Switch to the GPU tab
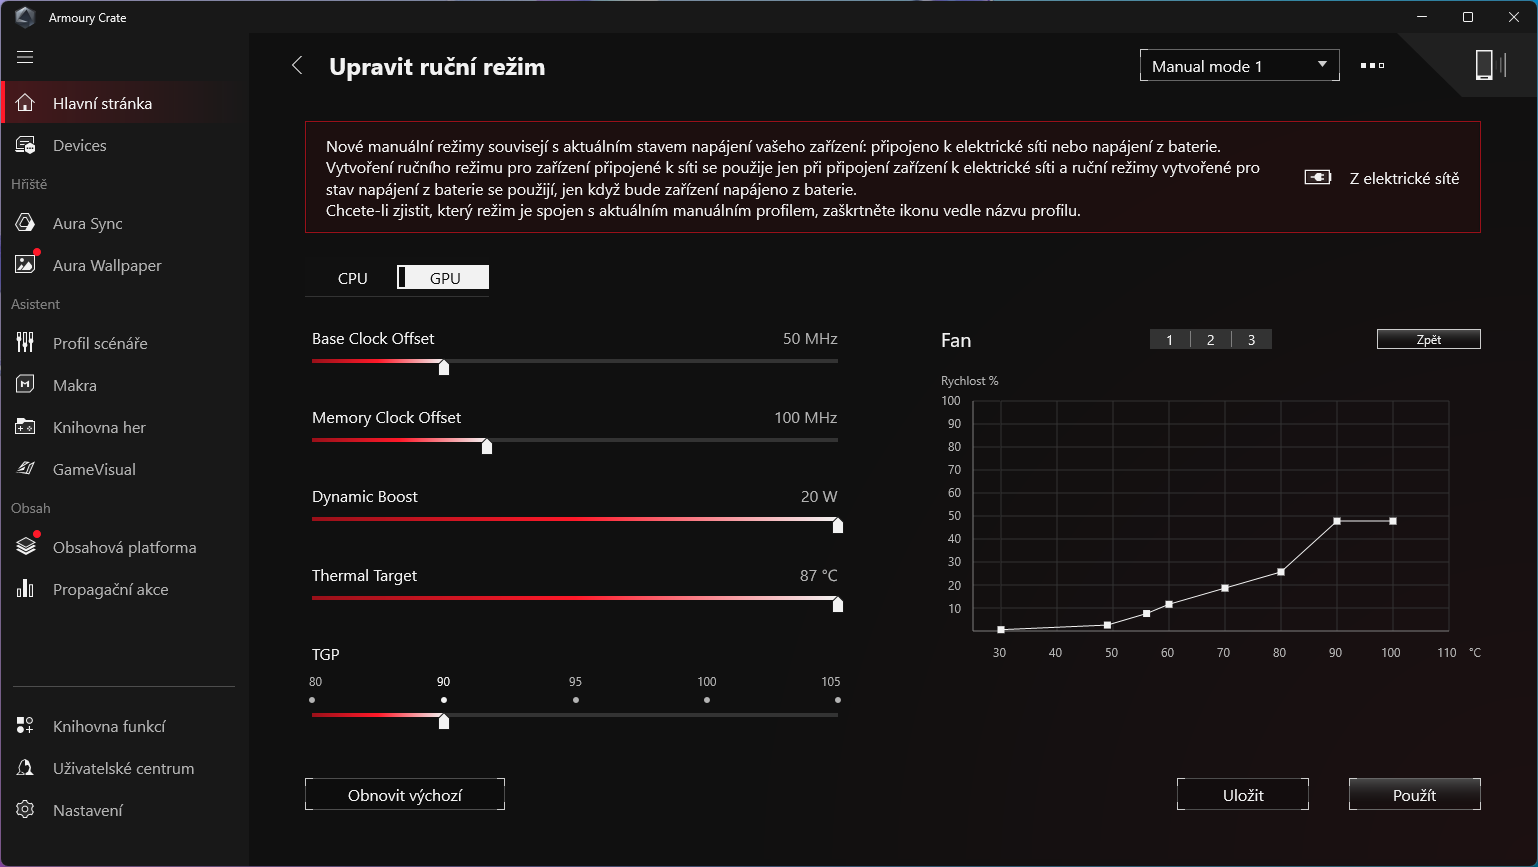This screenshot has height=867, width=1538. [x=444, y=278]
